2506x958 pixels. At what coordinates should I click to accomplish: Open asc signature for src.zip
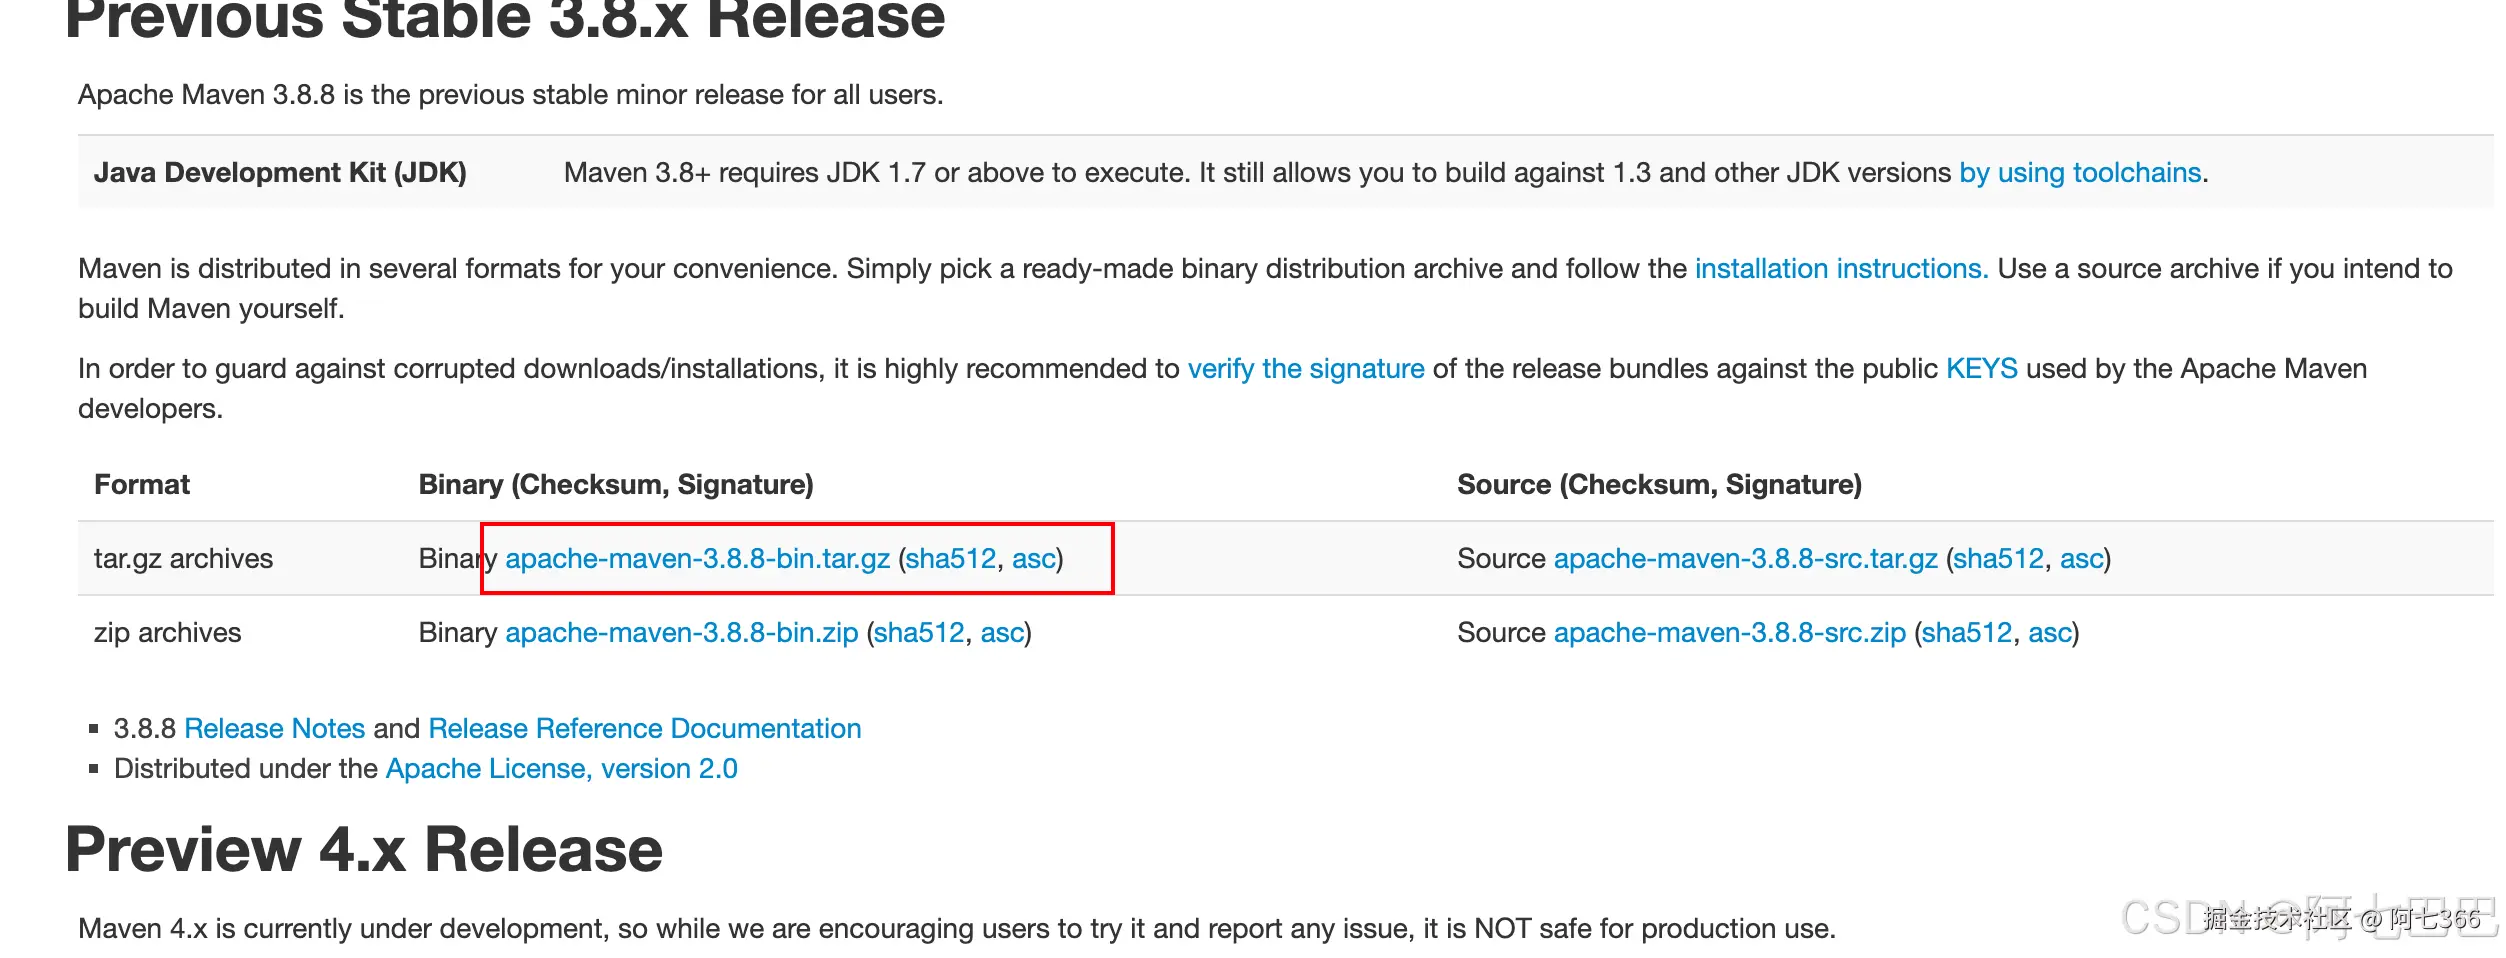coord(2049,633)
